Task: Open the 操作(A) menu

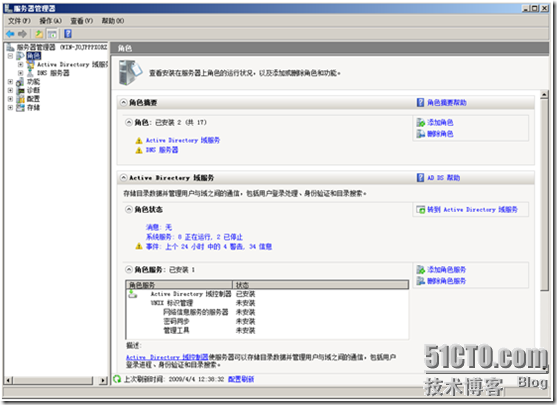Action: tap(50, 21)
